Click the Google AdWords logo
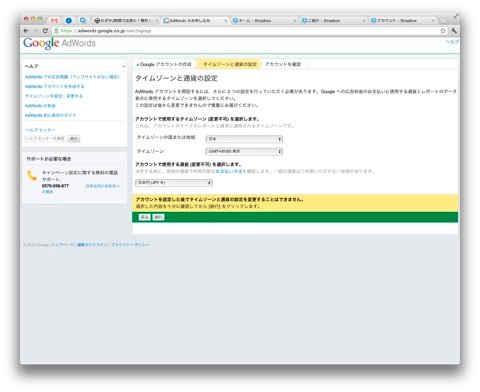The width and height of the screenshot is (480, 392). coord(59,43)
